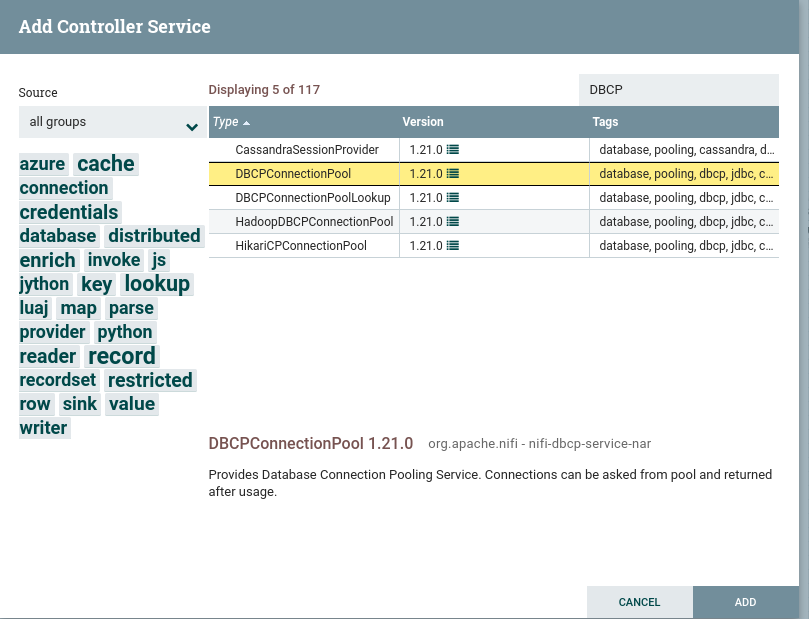Filter by the map tag

tap(78, 308)
